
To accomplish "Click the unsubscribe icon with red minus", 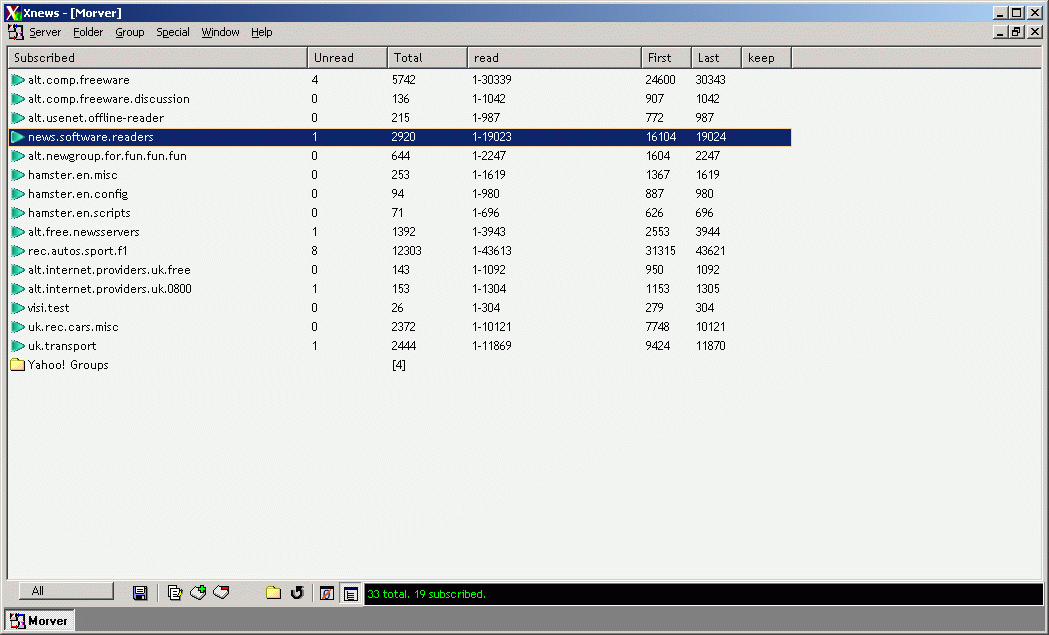I will 221,593.
